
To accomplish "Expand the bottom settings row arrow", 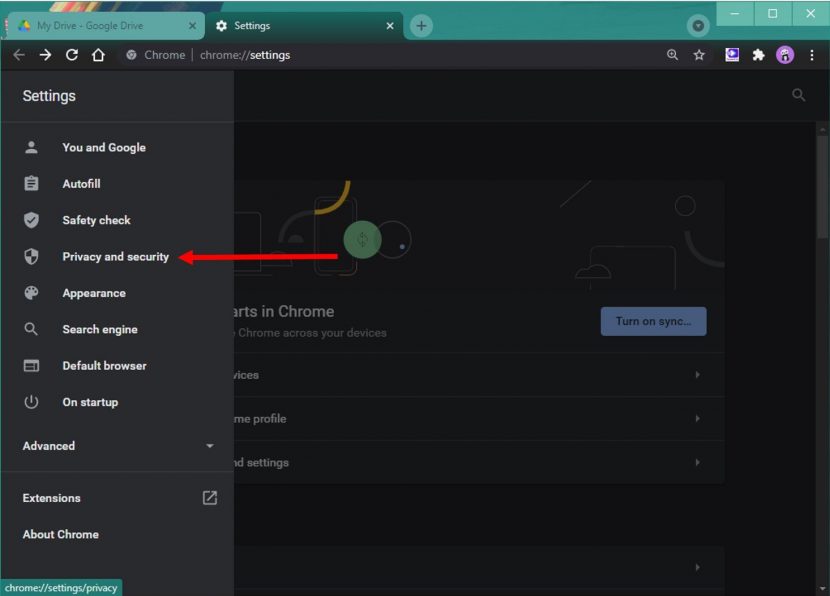I will pos(698,567).
